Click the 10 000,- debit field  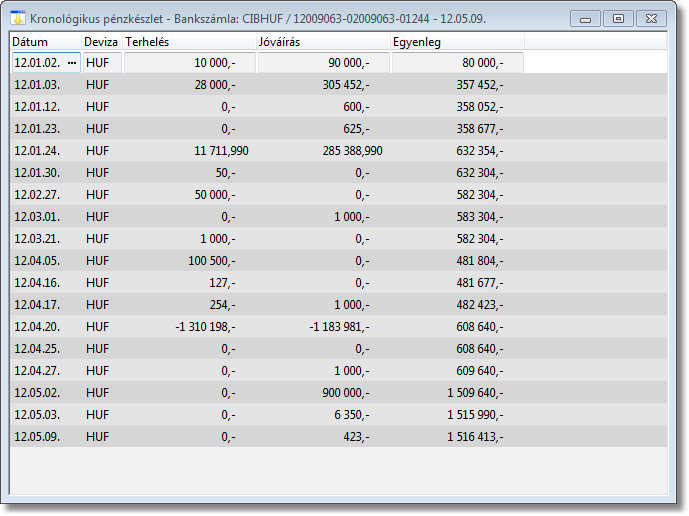pyautogui.click(x=190, y=63)
